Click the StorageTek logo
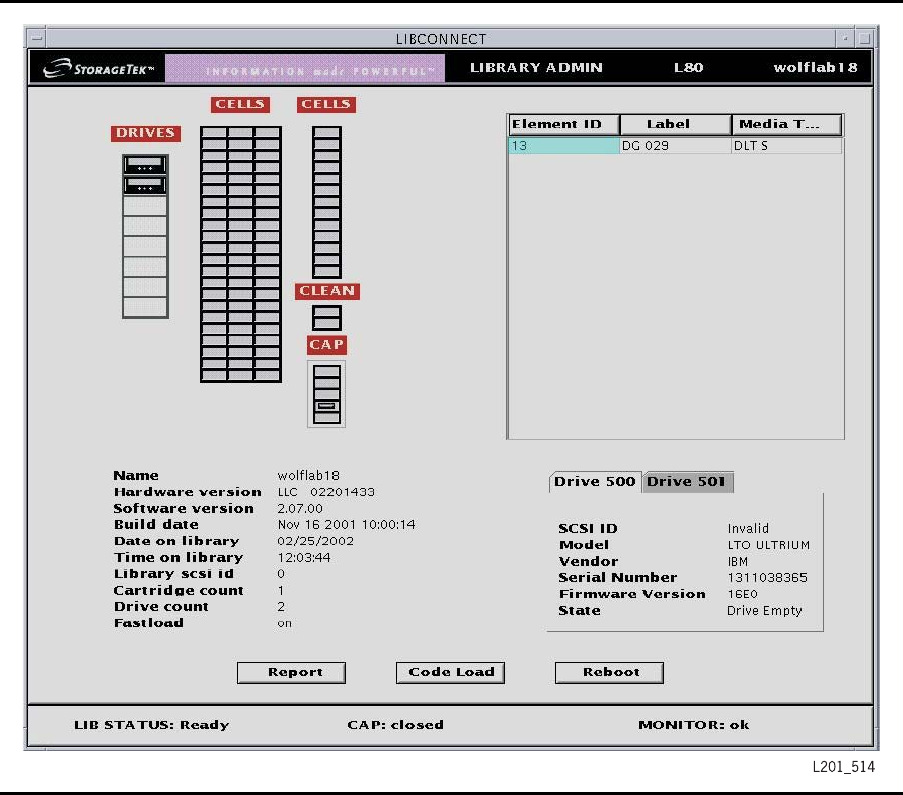Viewport: 903px width, 795px height. tap(98, 68)
